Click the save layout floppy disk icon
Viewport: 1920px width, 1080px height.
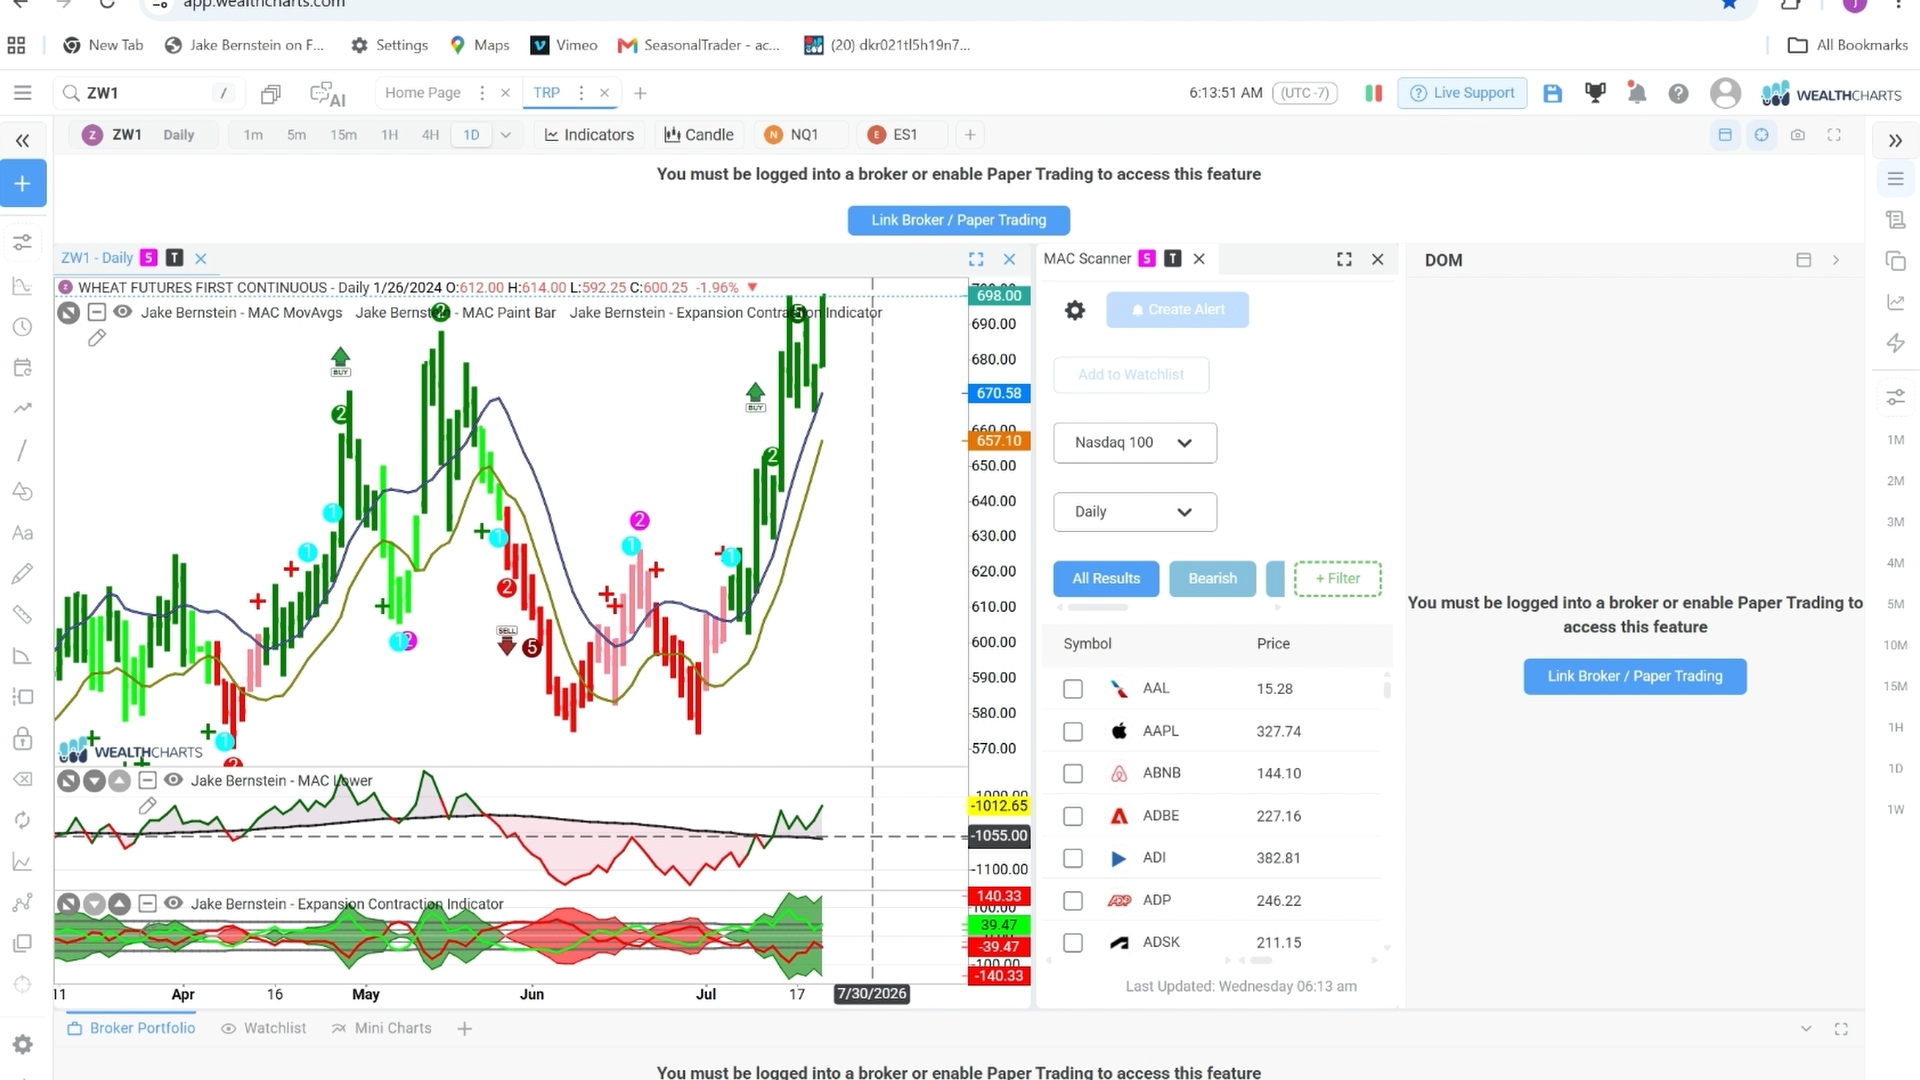point(1552,93)
